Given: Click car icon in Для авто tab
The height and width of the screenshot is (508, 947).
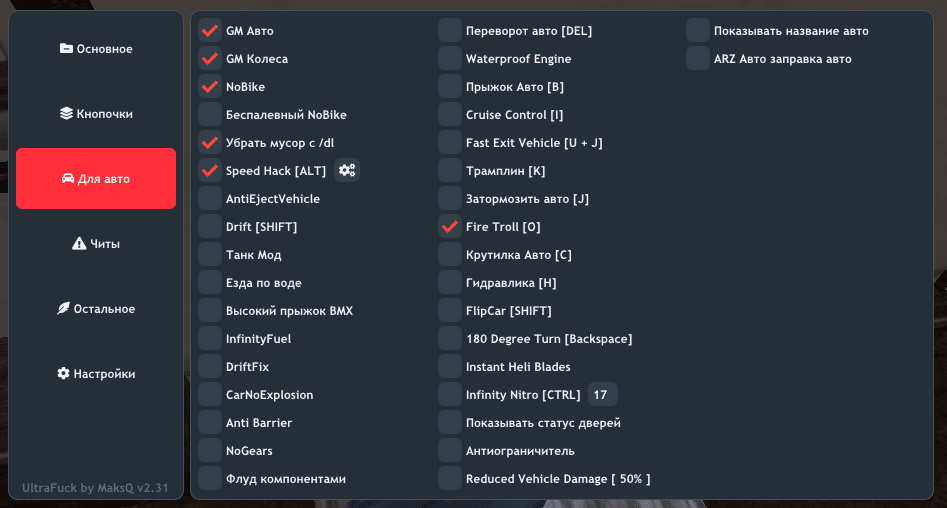Looking at the screenshot, I should [x=67, y=179].
